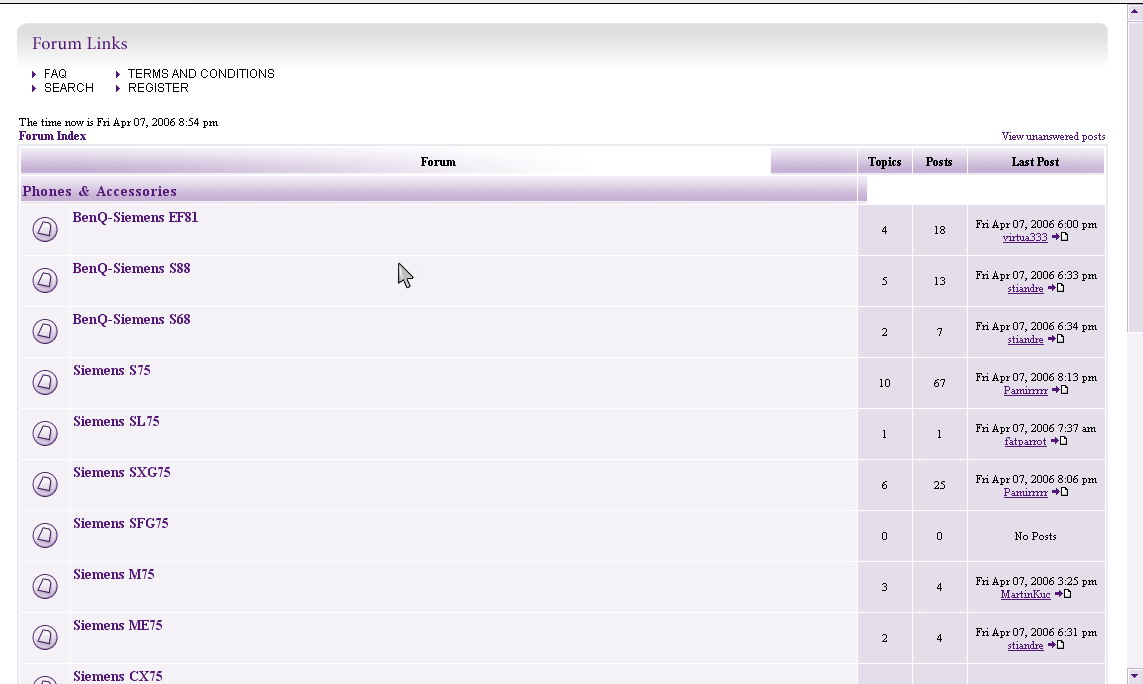Open user profile virtua333

[1025, 238]
